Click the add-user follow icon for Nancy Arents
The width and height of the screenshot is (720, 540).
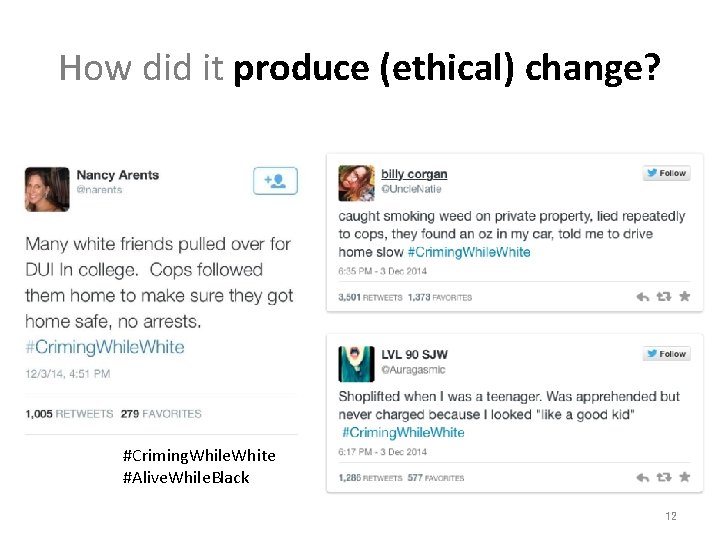[x=275, y=180]
